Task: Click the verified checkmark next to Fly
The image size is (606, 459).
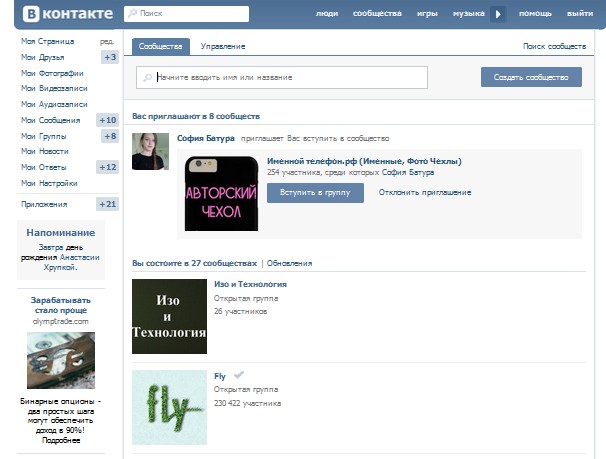Action: 238,375
